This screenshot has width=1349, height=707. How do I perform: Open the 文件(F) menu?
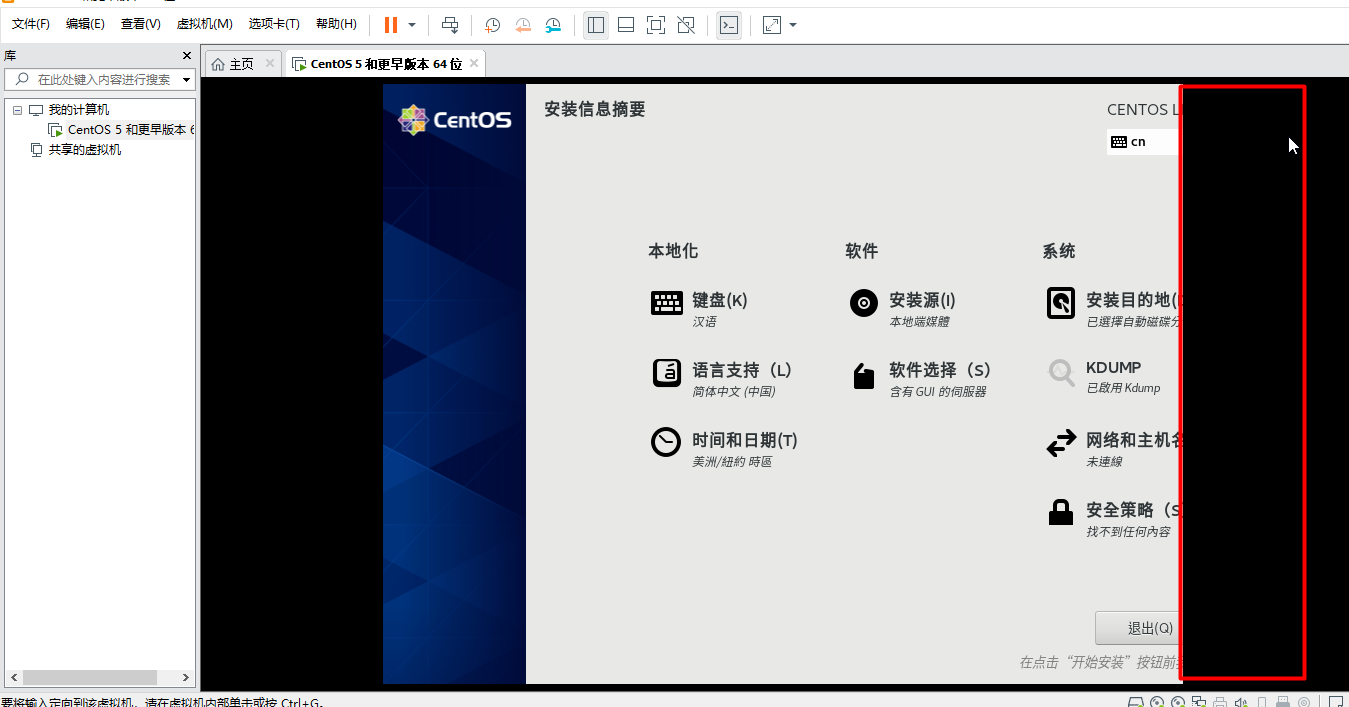click(31, 24)
